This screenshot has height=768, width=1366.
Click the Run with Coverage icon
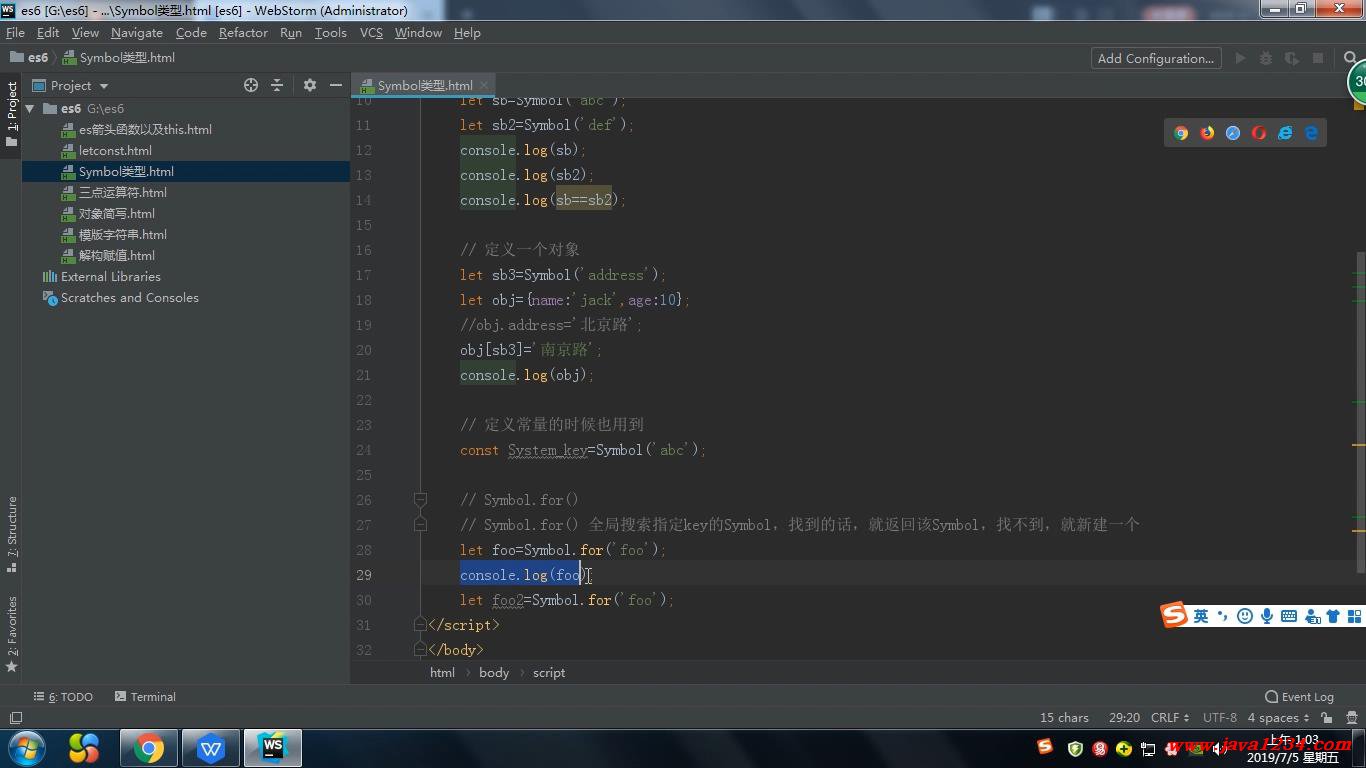1292,58
